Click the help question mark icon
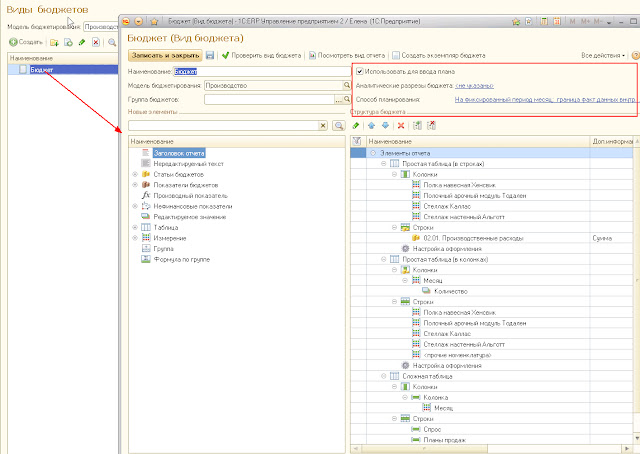Image resolution: width=640 pixels, height=454 pixels. click(x=635, y=55)
